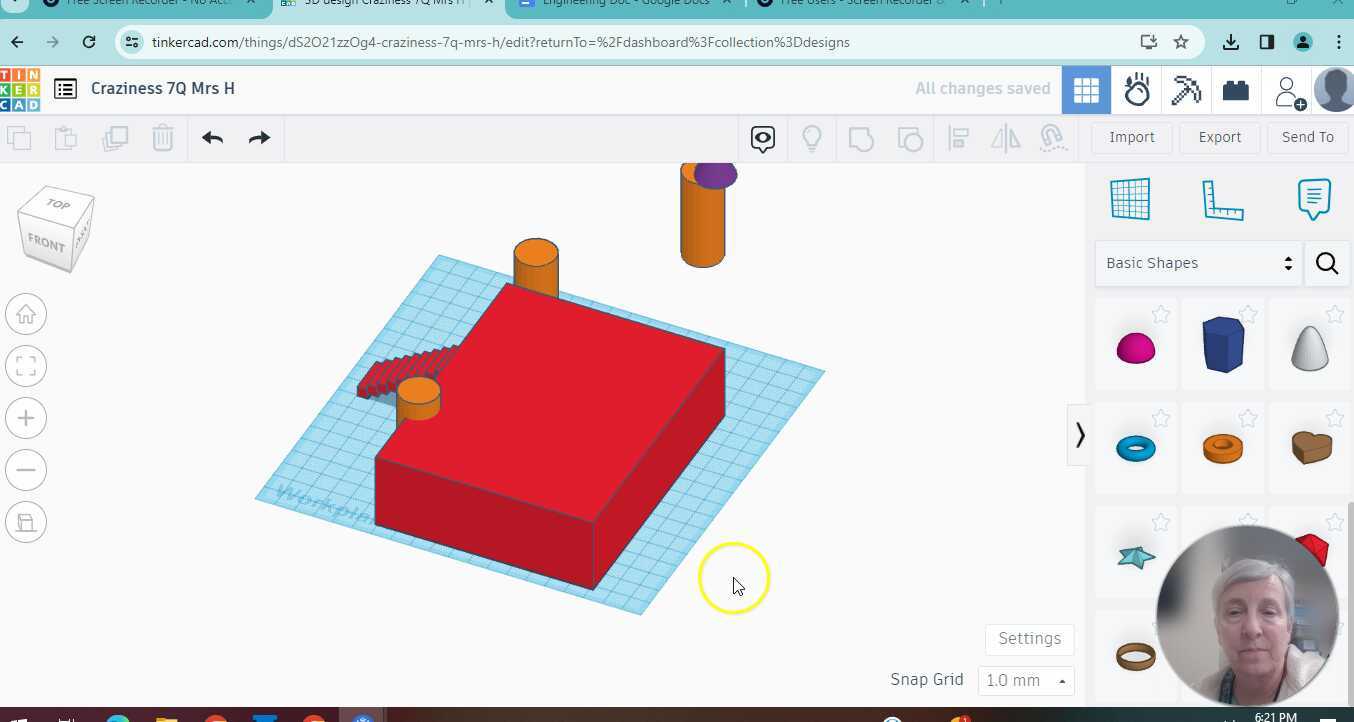The height and width of the screenshot is (722, 1354).
Task: Click the pink paraboloid shape thumbnail
Action: [1135, 345]
